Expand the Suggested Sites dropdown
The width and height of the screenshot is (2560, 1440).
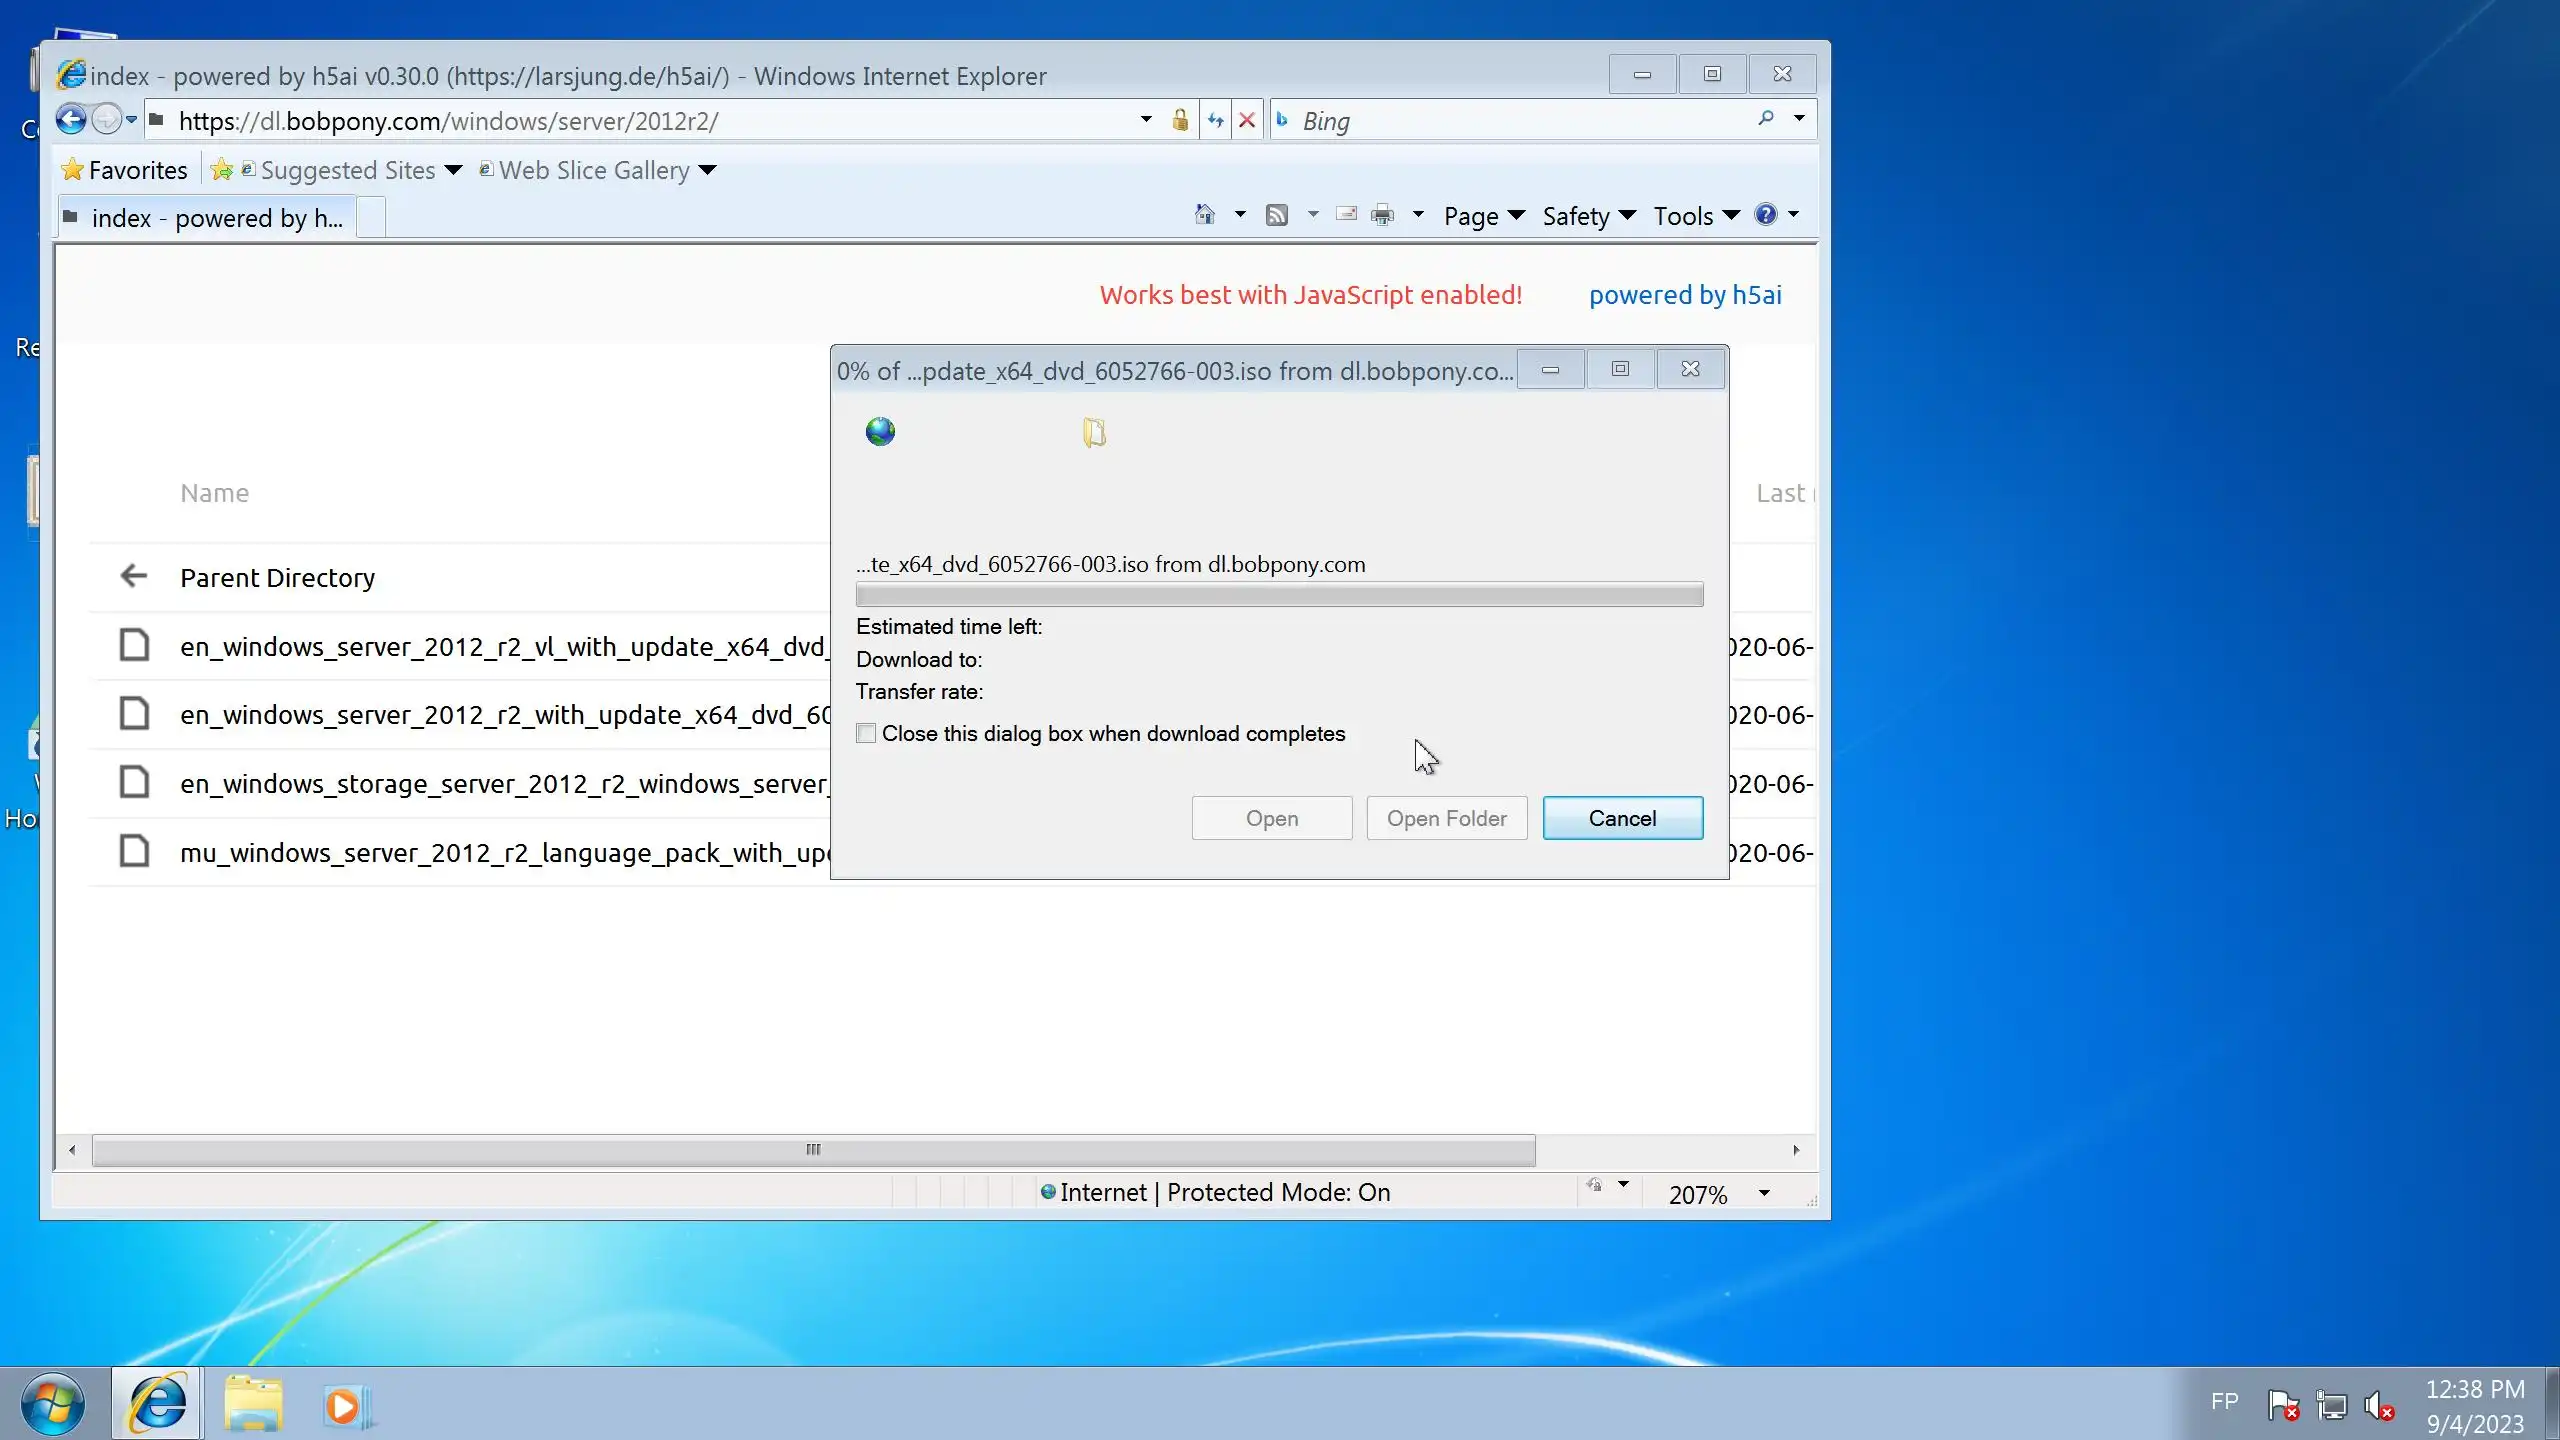pos(453,170)
